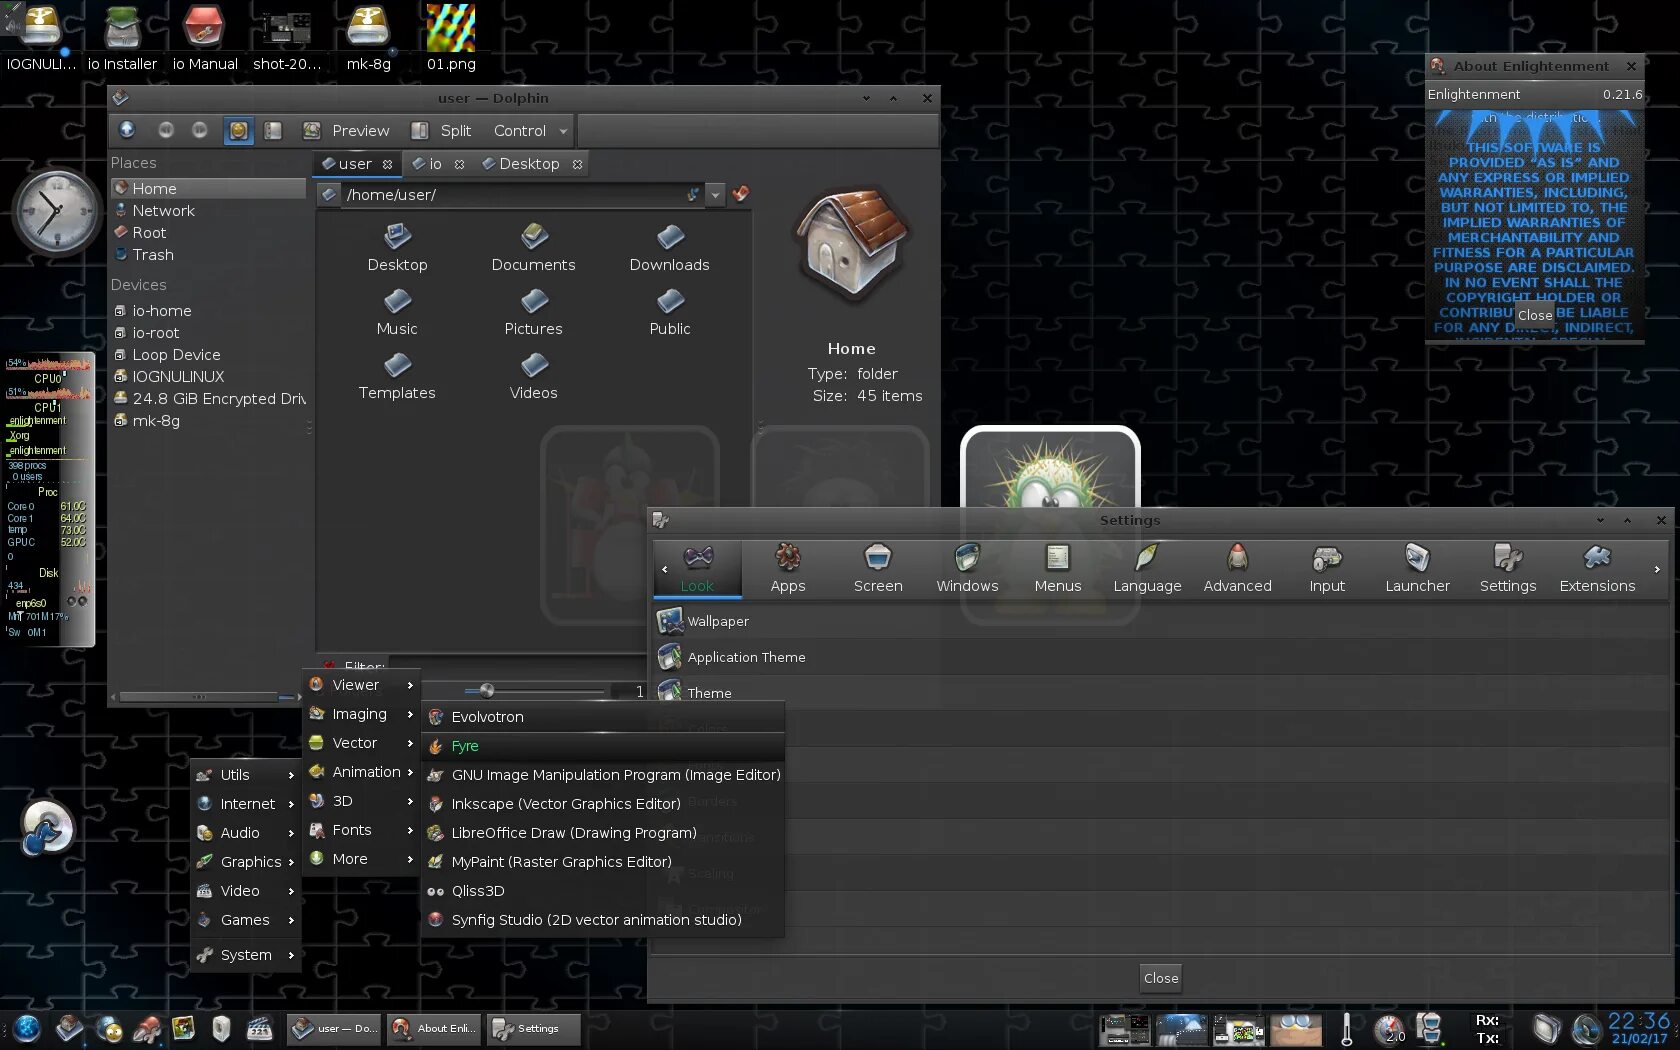
Task: Click the red clear-location icon in Dolphin
Action: point(740,194)
